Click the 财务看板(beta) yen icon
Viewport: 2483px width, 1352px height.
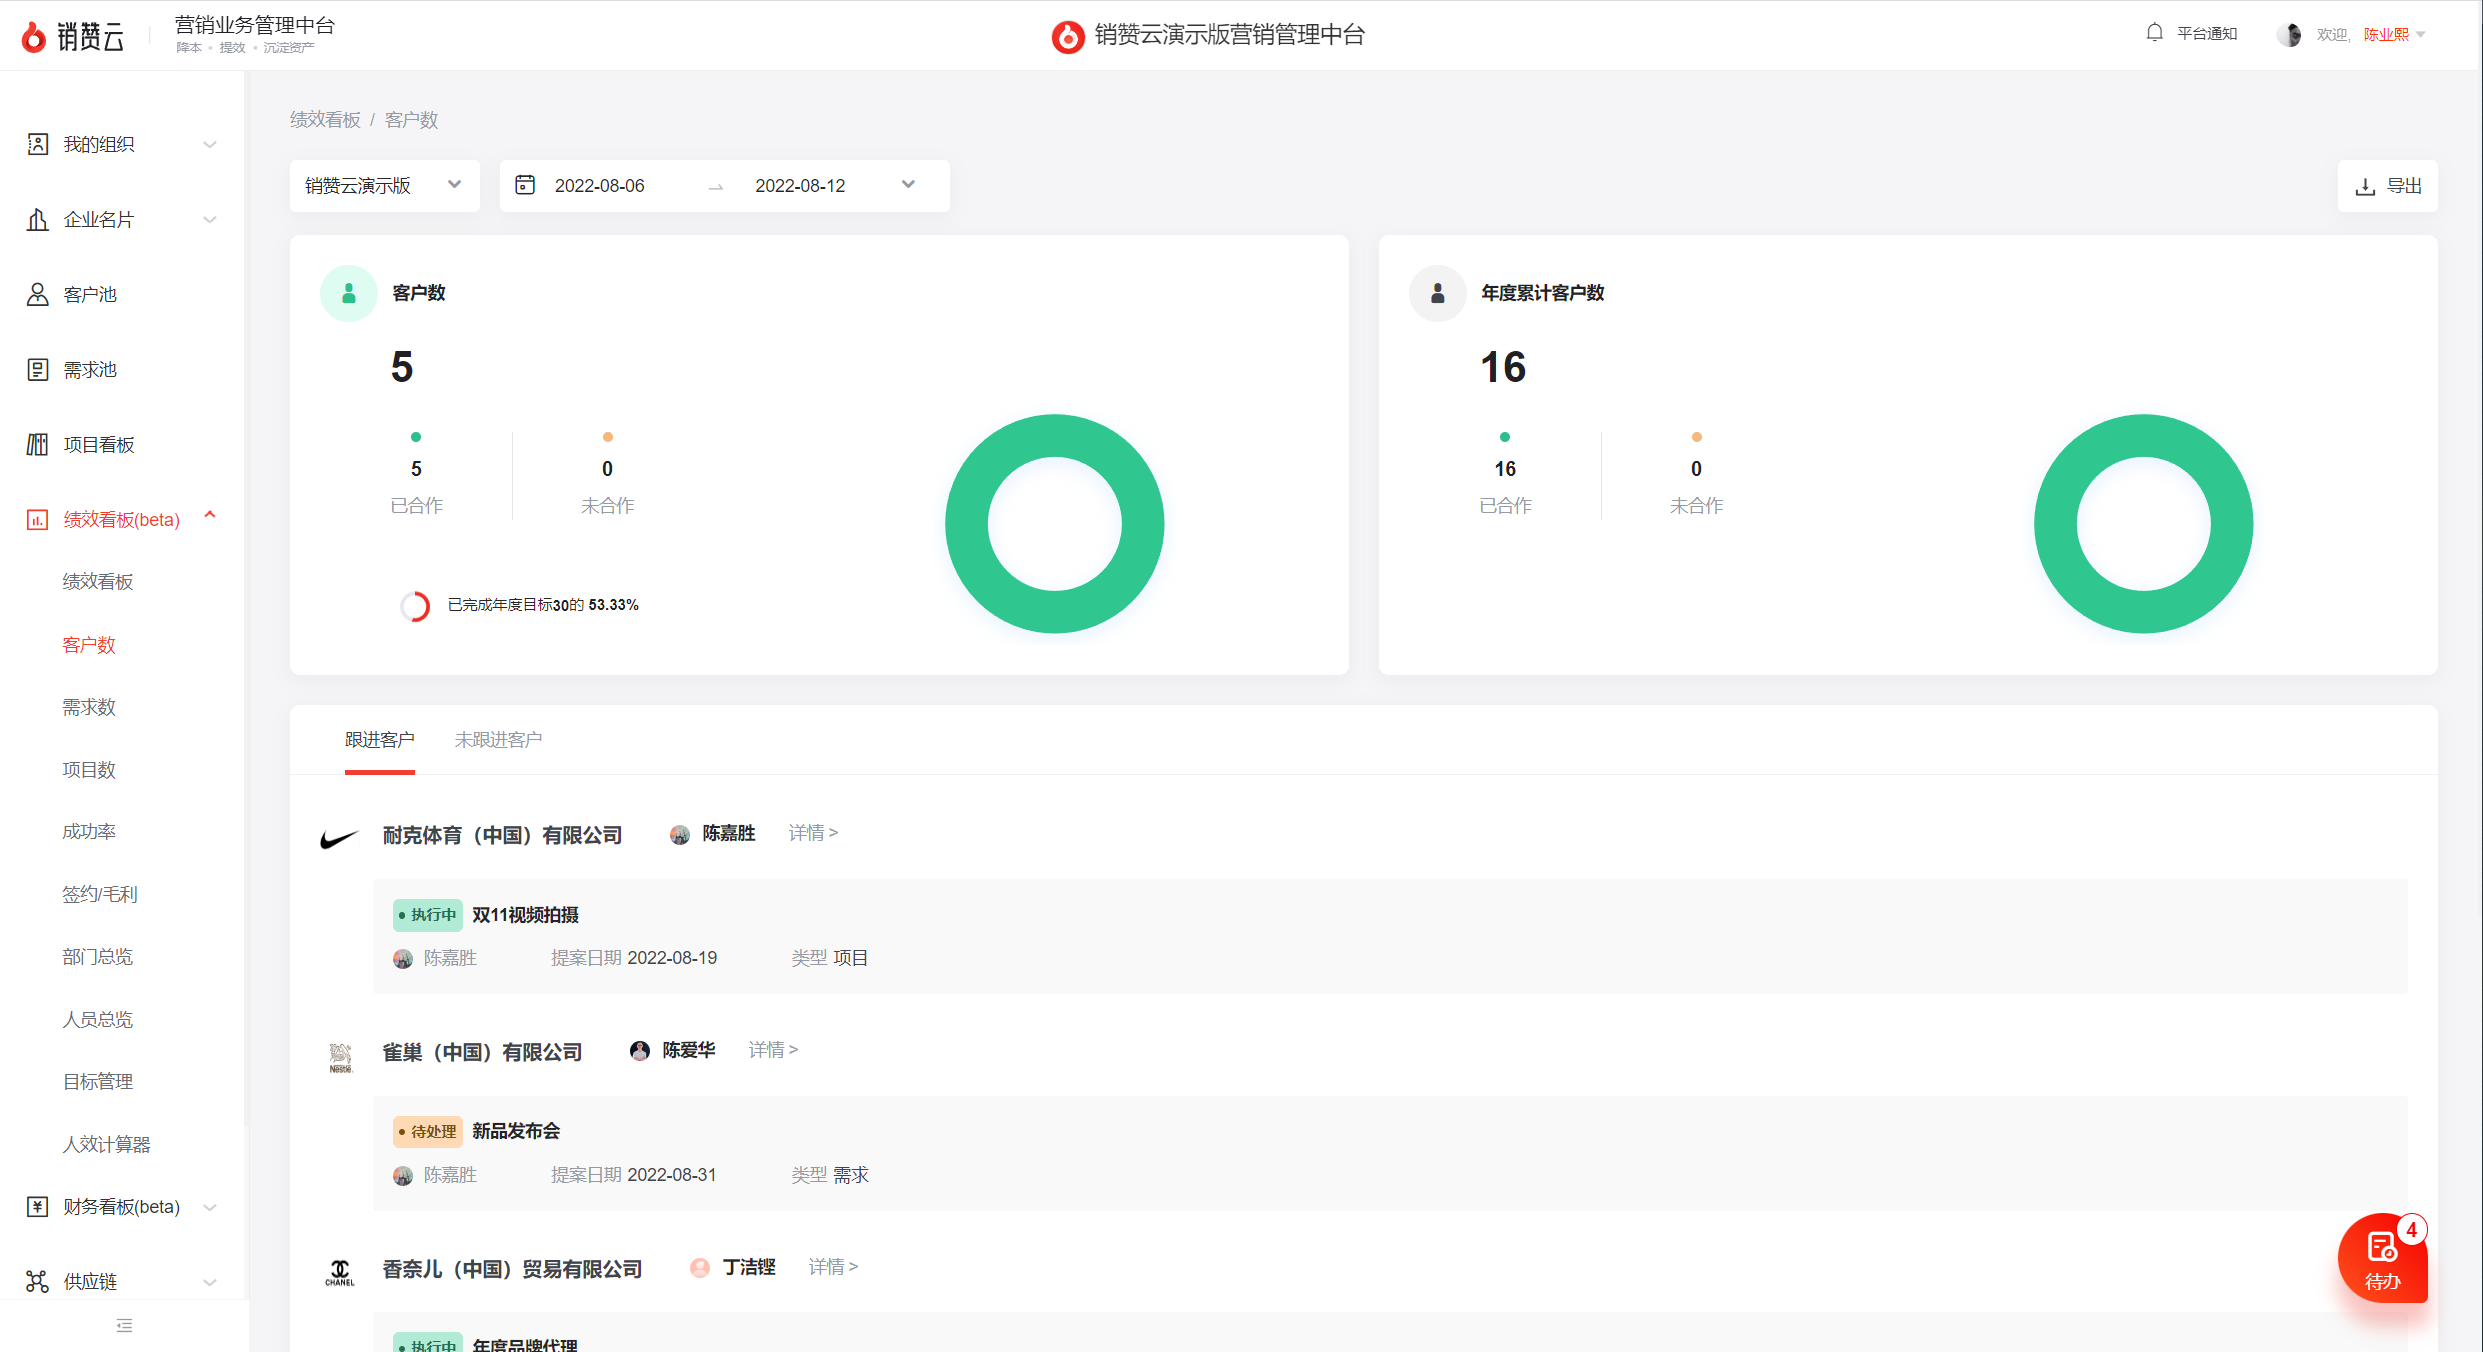[38, 1206]
